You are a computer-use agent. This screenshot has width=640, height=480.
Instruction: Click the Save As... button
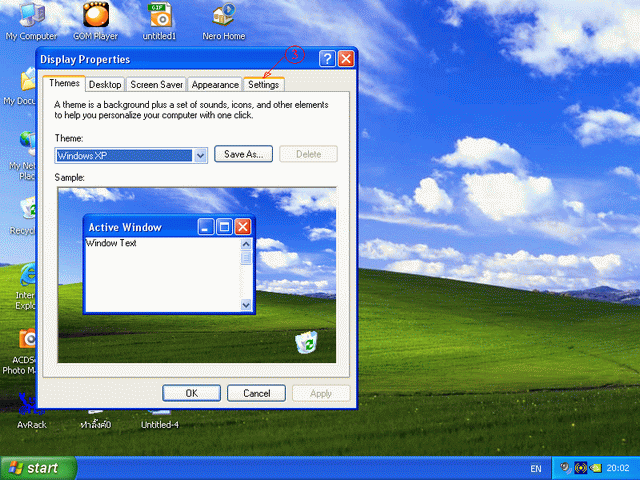[243, 154]
